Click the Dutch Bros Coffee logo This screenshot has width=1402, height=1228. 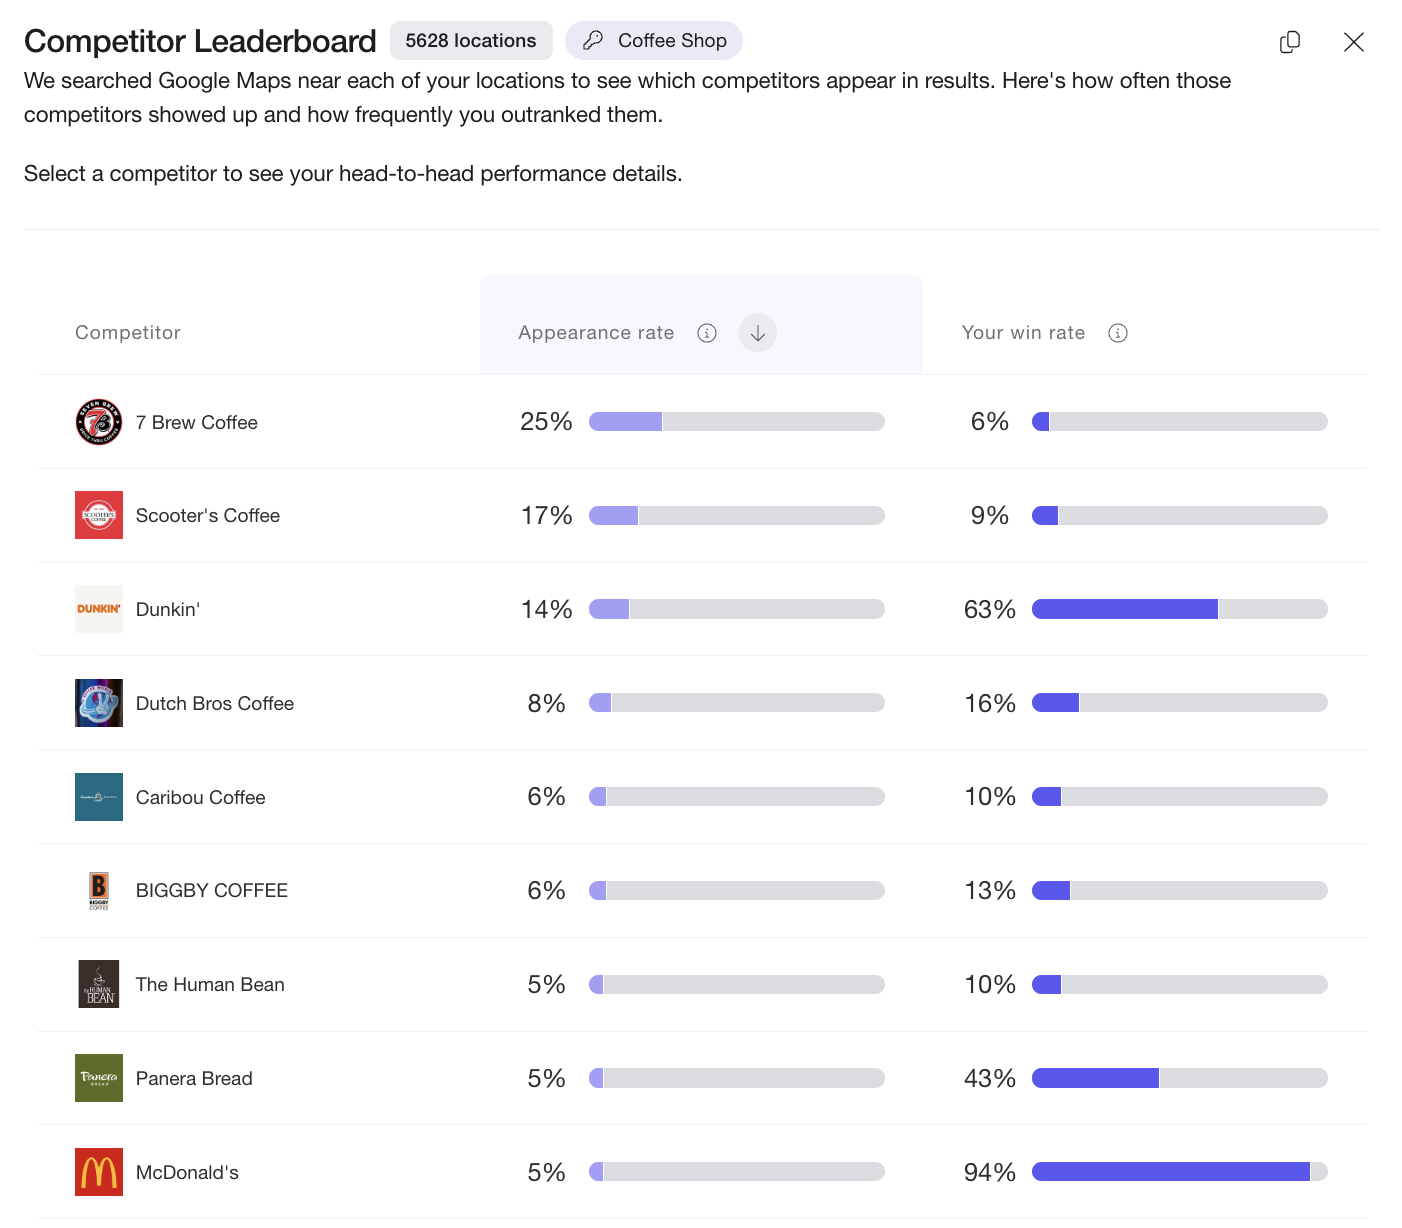click(x=99, y=703)
